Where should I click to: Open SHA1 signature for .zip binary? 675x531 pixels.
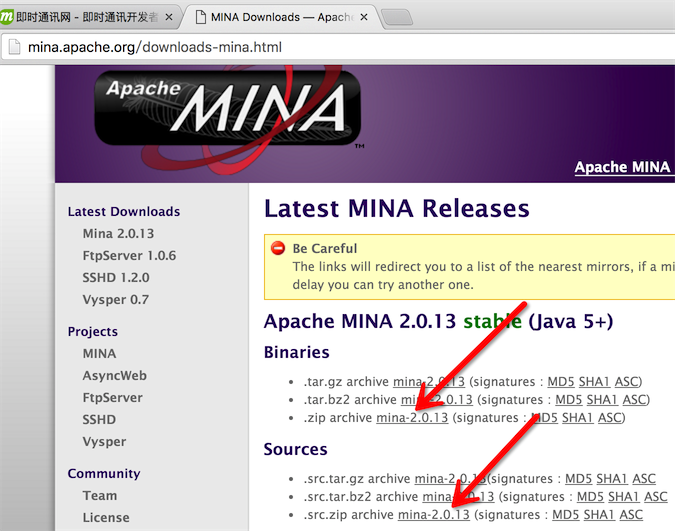[x=577, y=418]
